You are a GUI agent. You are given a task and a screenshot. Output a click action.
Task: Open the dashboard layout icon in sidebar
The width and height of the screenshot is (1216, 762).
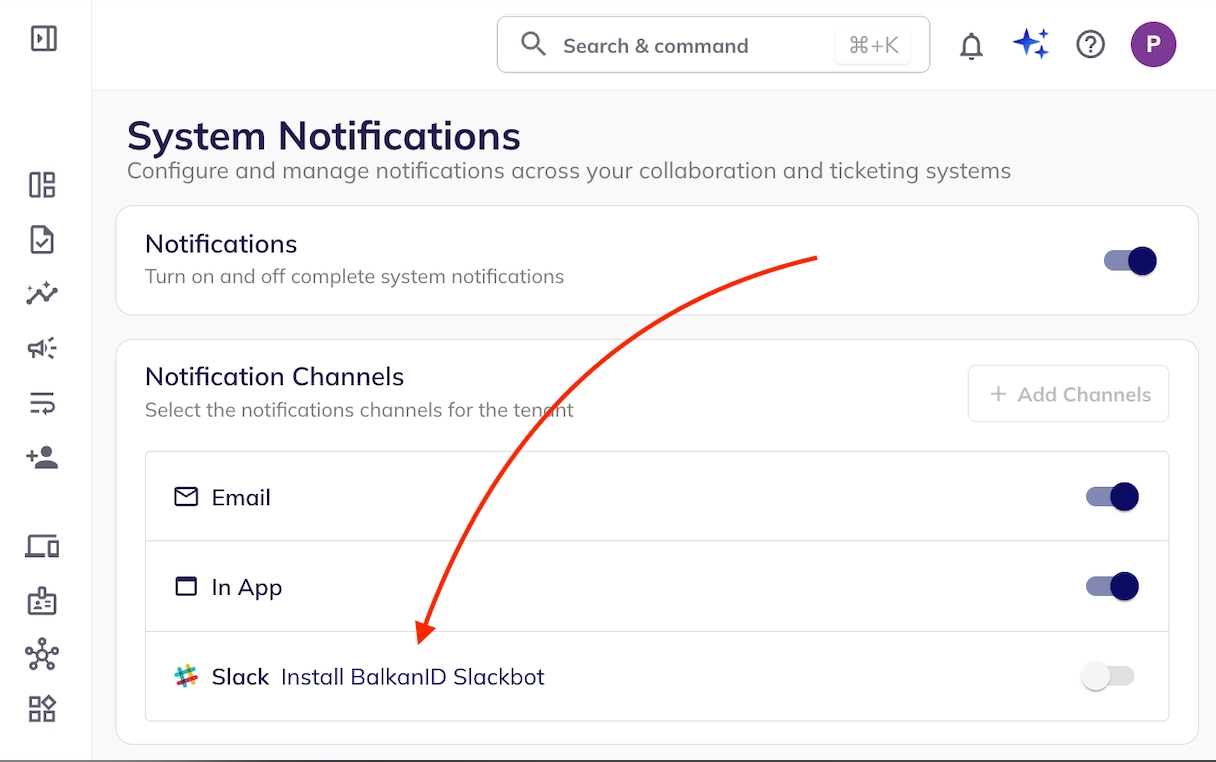[x=42, y=185]
